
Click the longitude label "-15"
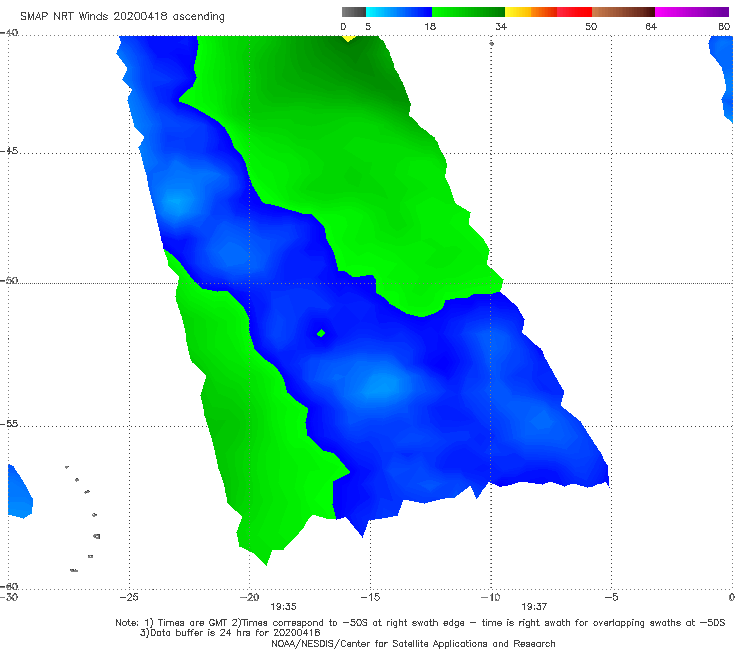click(370, 597)
